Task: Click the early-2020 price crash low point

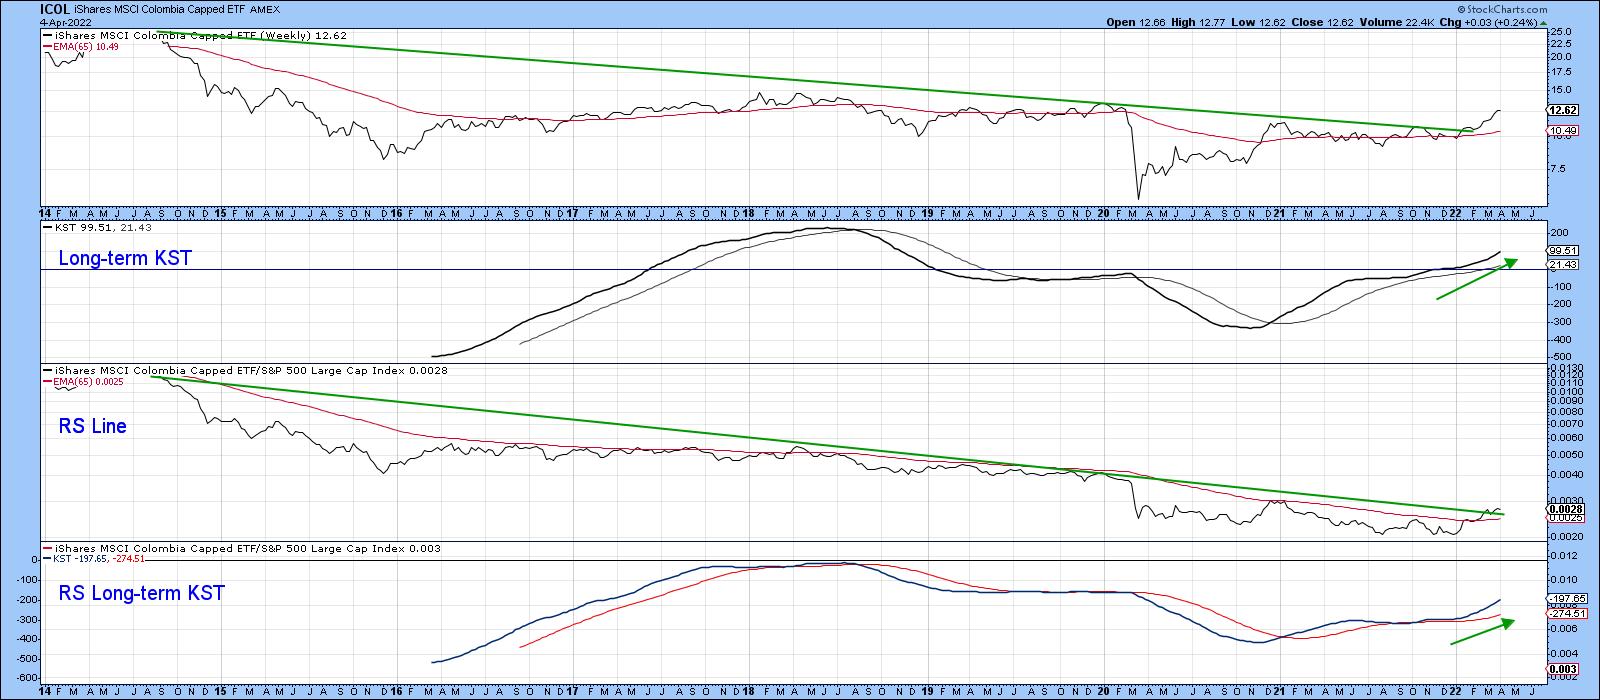Action: (x=1138, y=197)
